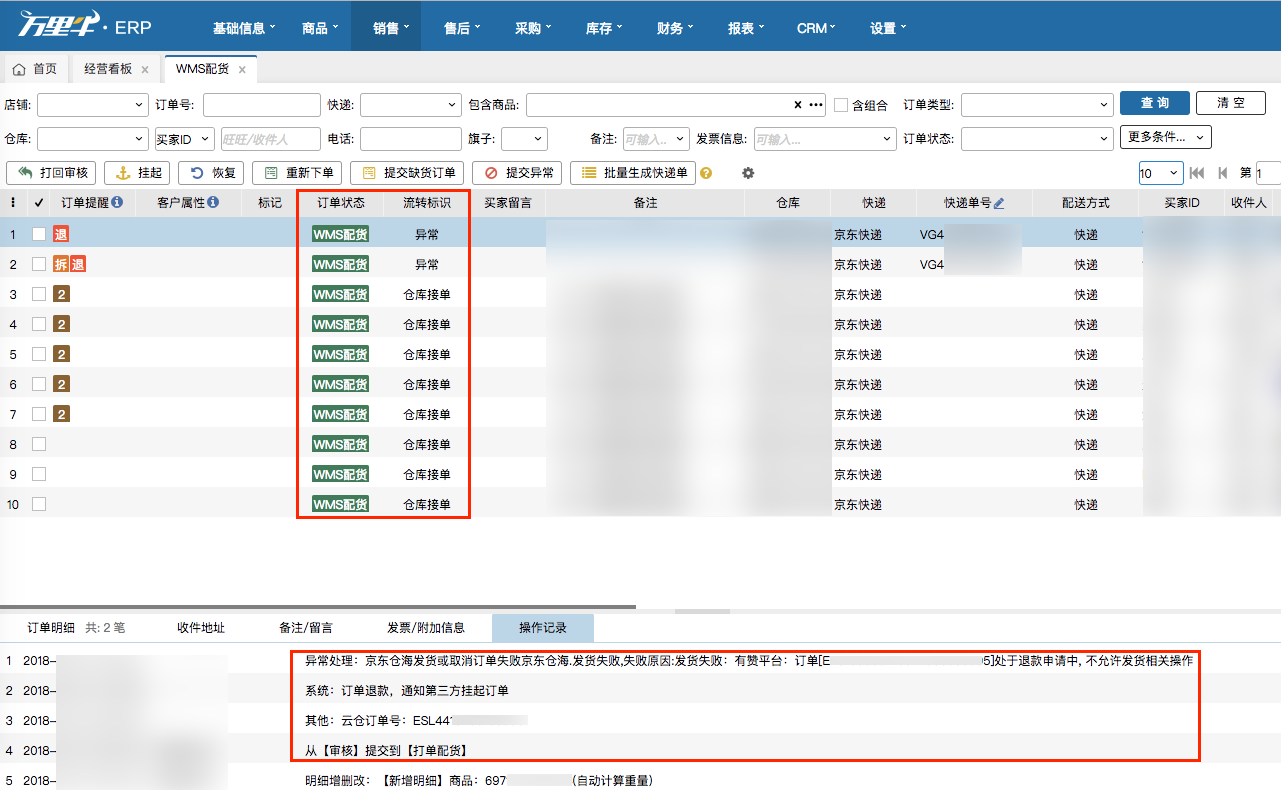Close the WMS配货 tab
The width and height of the screenshot is (1281, 802).
pos(242,70)
